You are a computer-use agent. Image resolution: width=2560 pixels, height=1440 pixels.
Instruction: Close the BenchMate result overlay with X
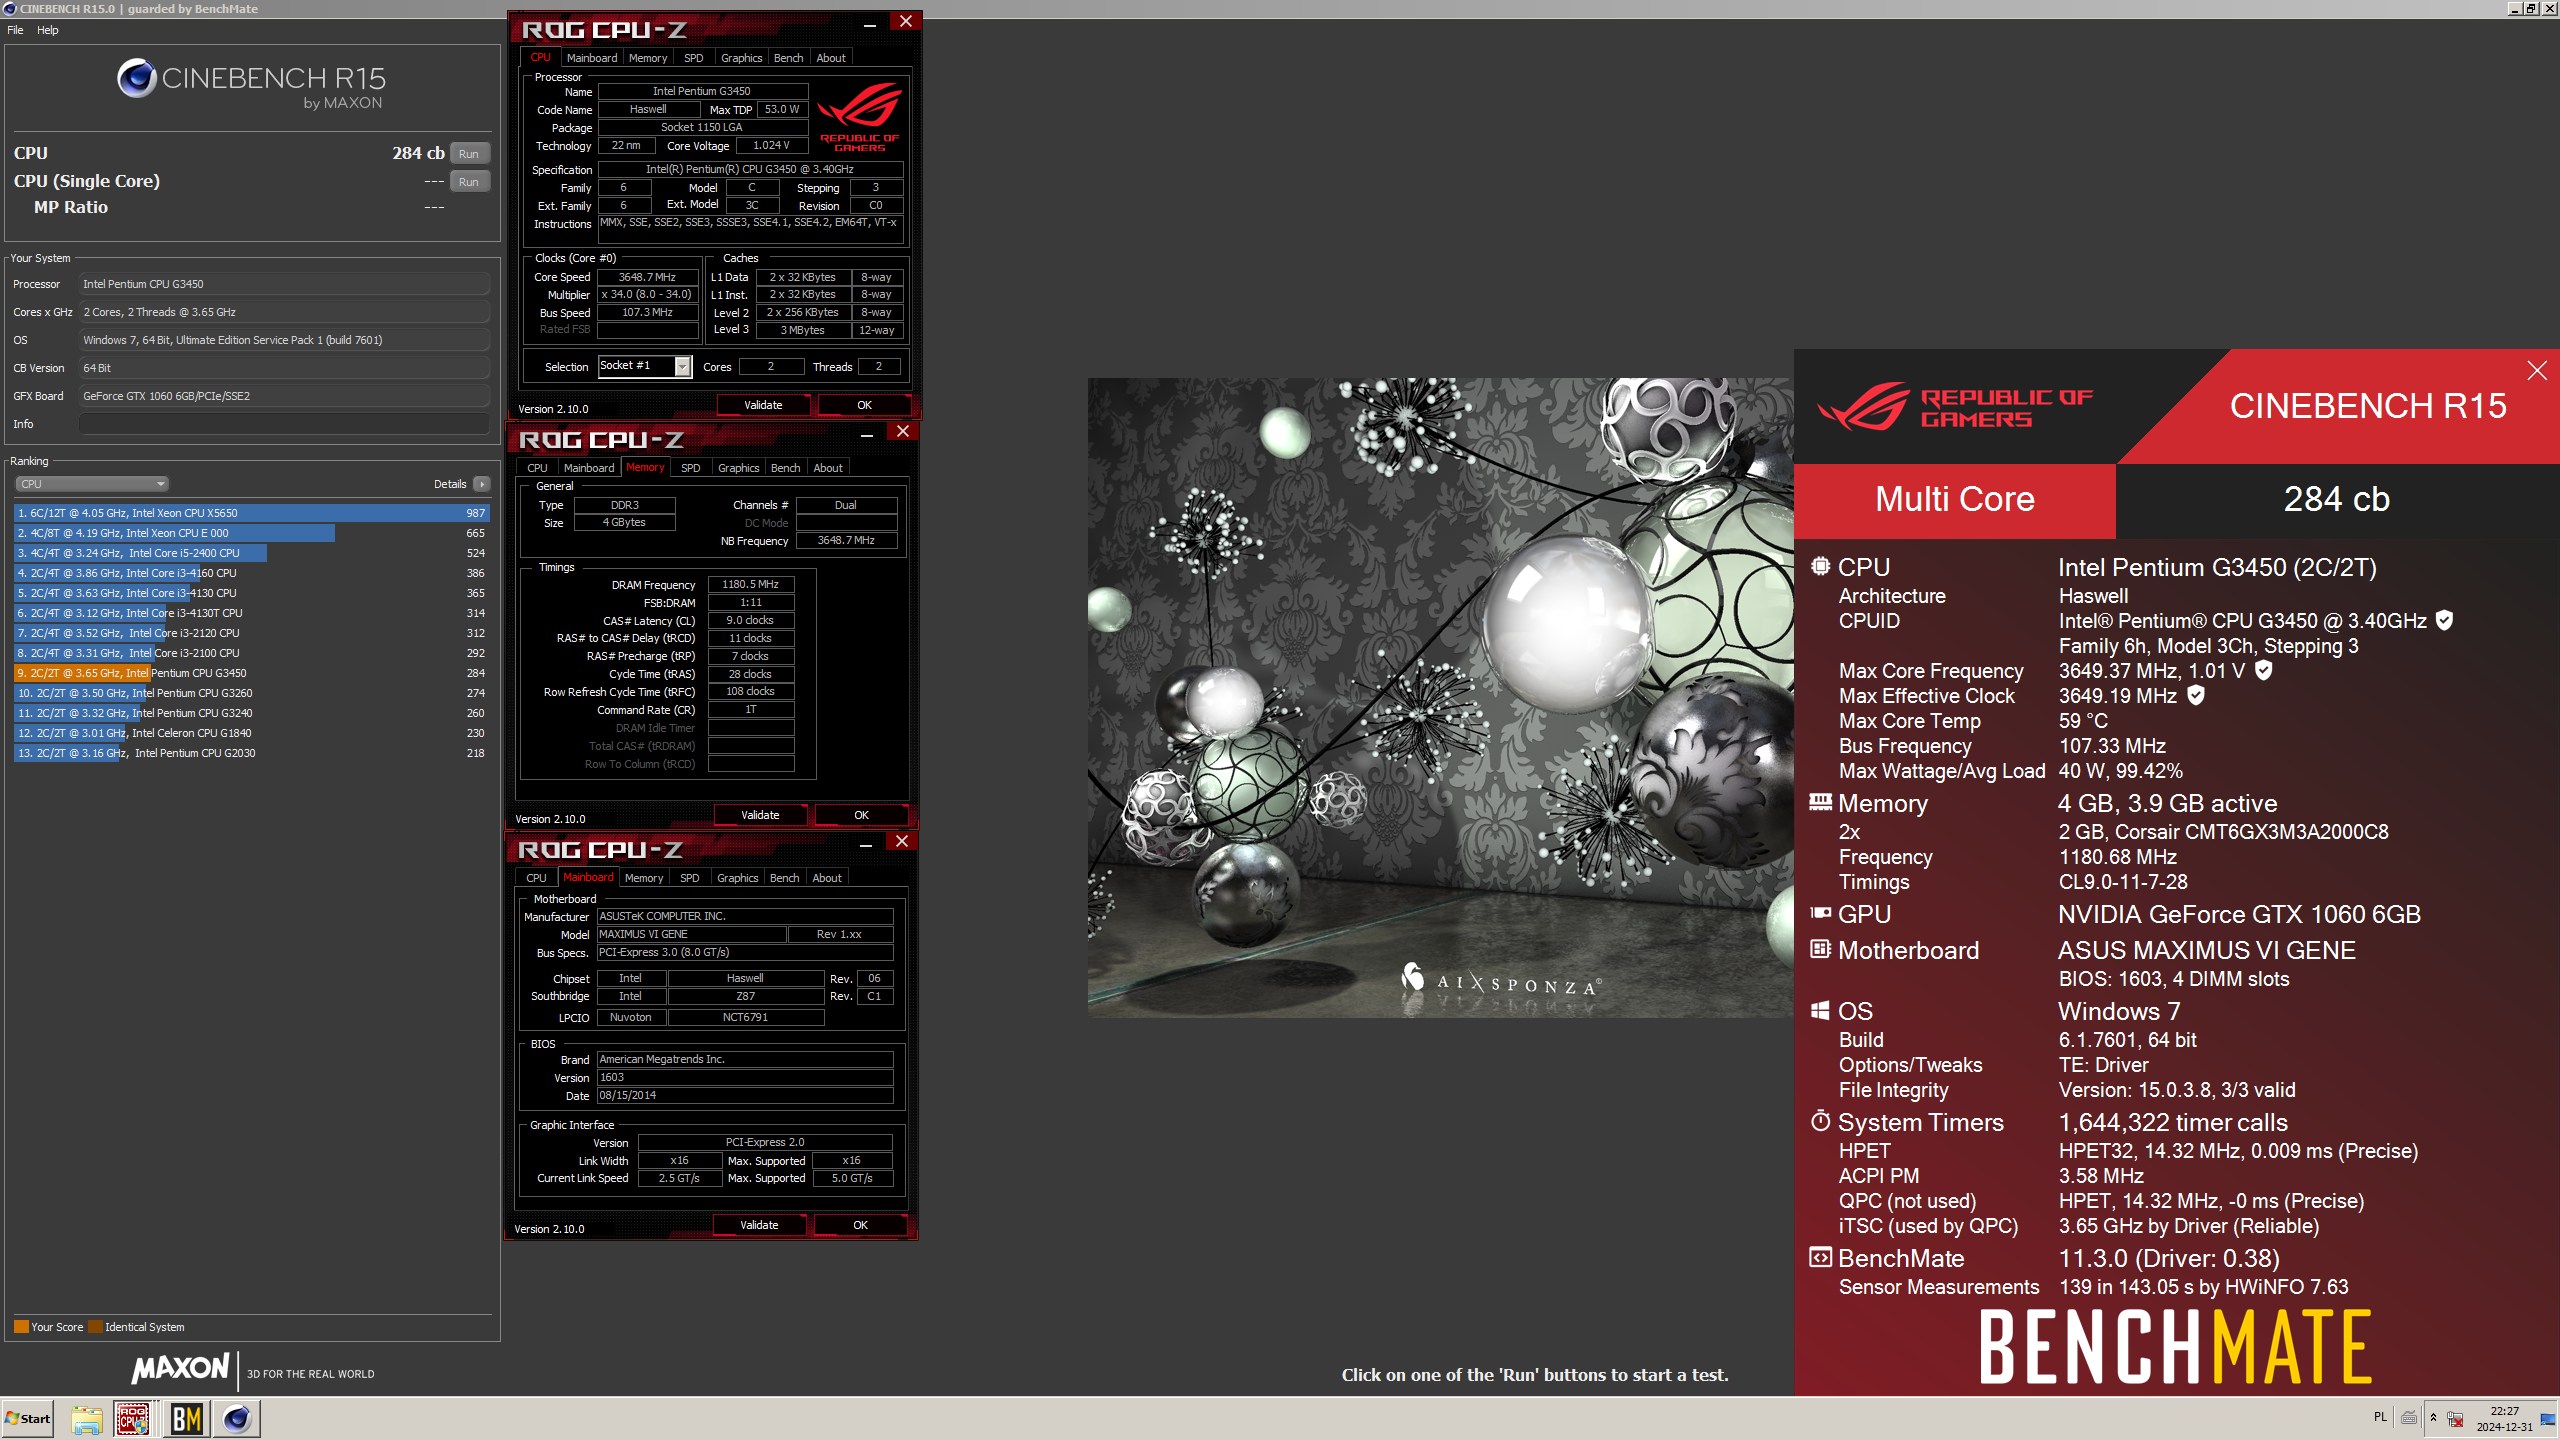click(x=2537, y=371)
